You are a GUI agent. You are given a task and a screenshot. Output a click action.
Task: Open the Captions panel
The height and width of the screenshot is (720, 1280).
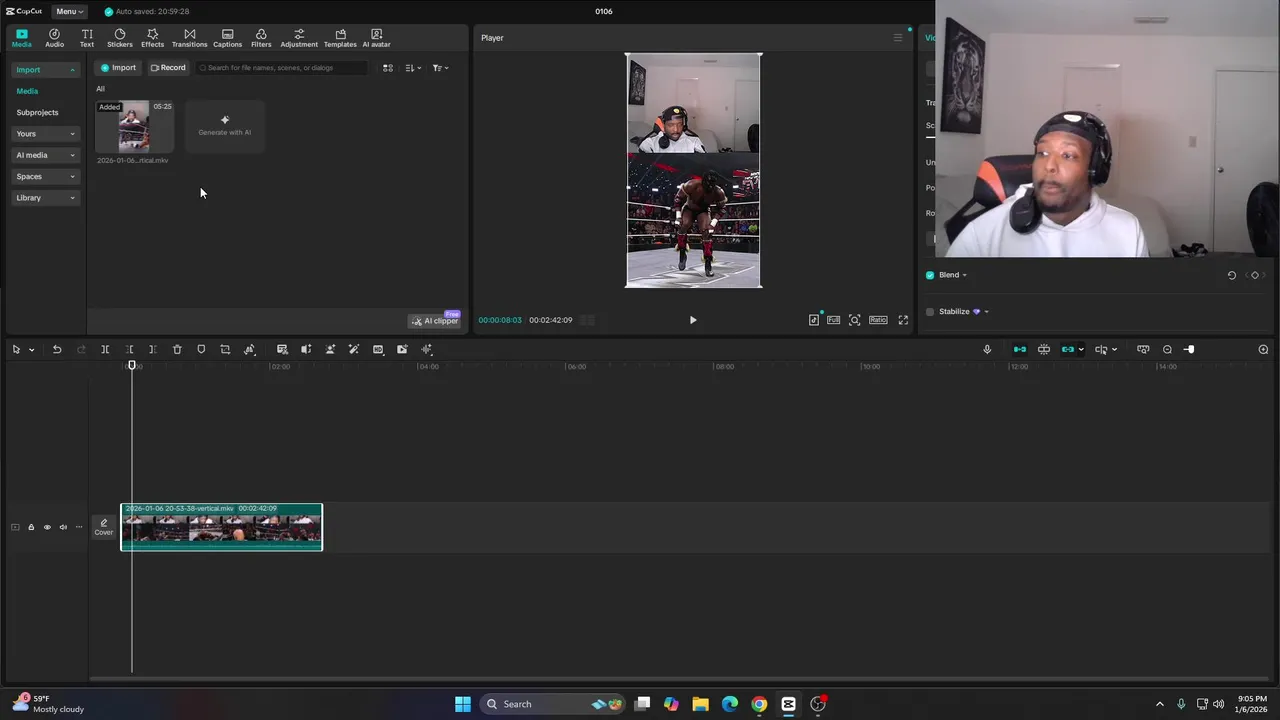click(227, 38)
